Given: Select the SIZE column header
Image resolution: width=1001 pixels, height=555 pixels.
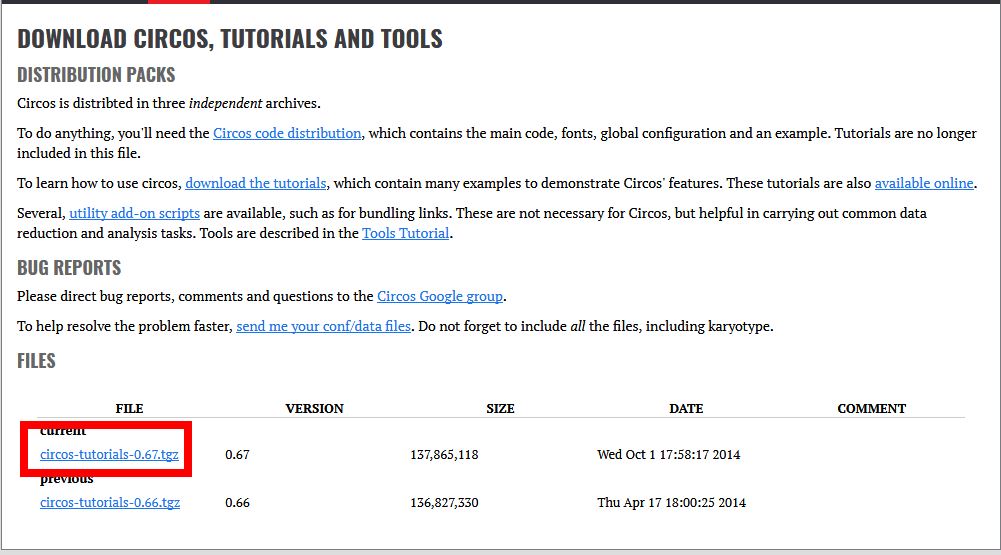Looking at the screenshot, I should [x=500, y=408].
